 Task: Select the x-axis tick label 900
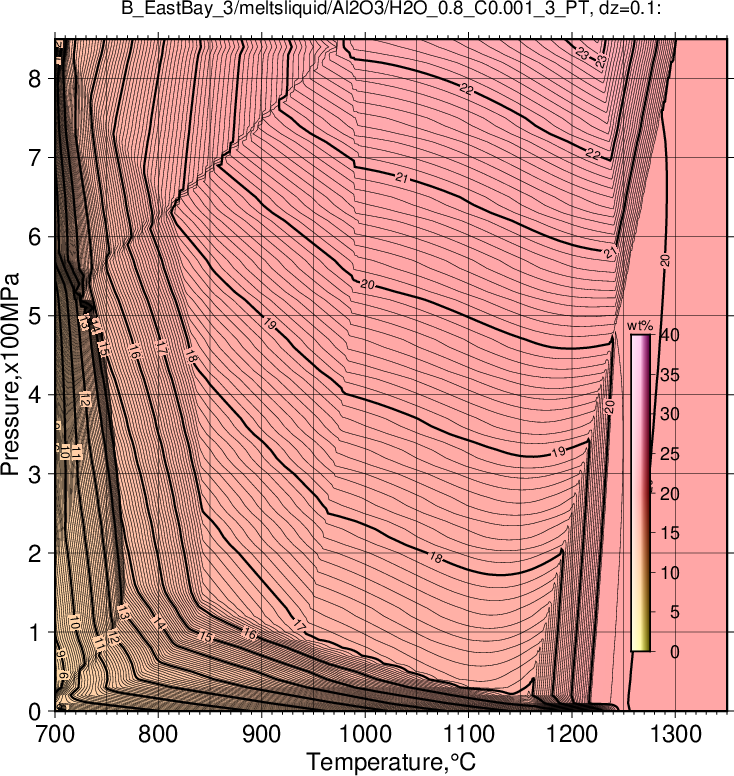click(261, 734)
